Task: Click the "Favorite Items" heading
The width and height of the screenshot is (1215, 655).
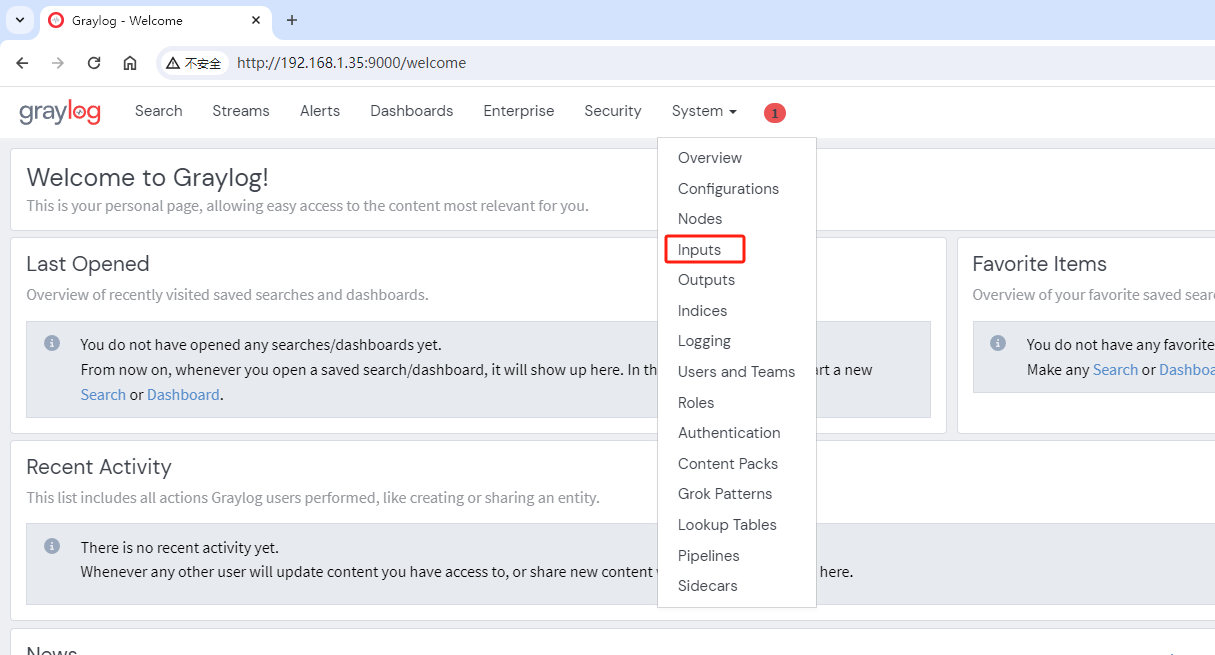Action: point(1040,264)
